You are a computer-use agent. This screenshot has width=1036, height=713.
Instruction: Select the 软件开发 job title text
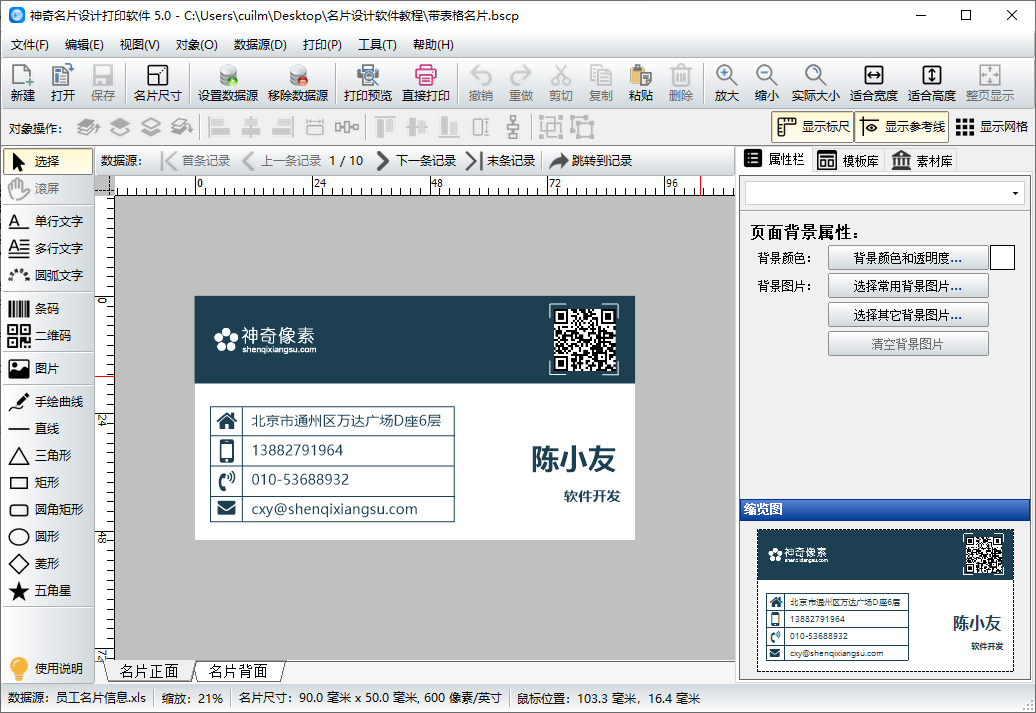coord(592,497)
